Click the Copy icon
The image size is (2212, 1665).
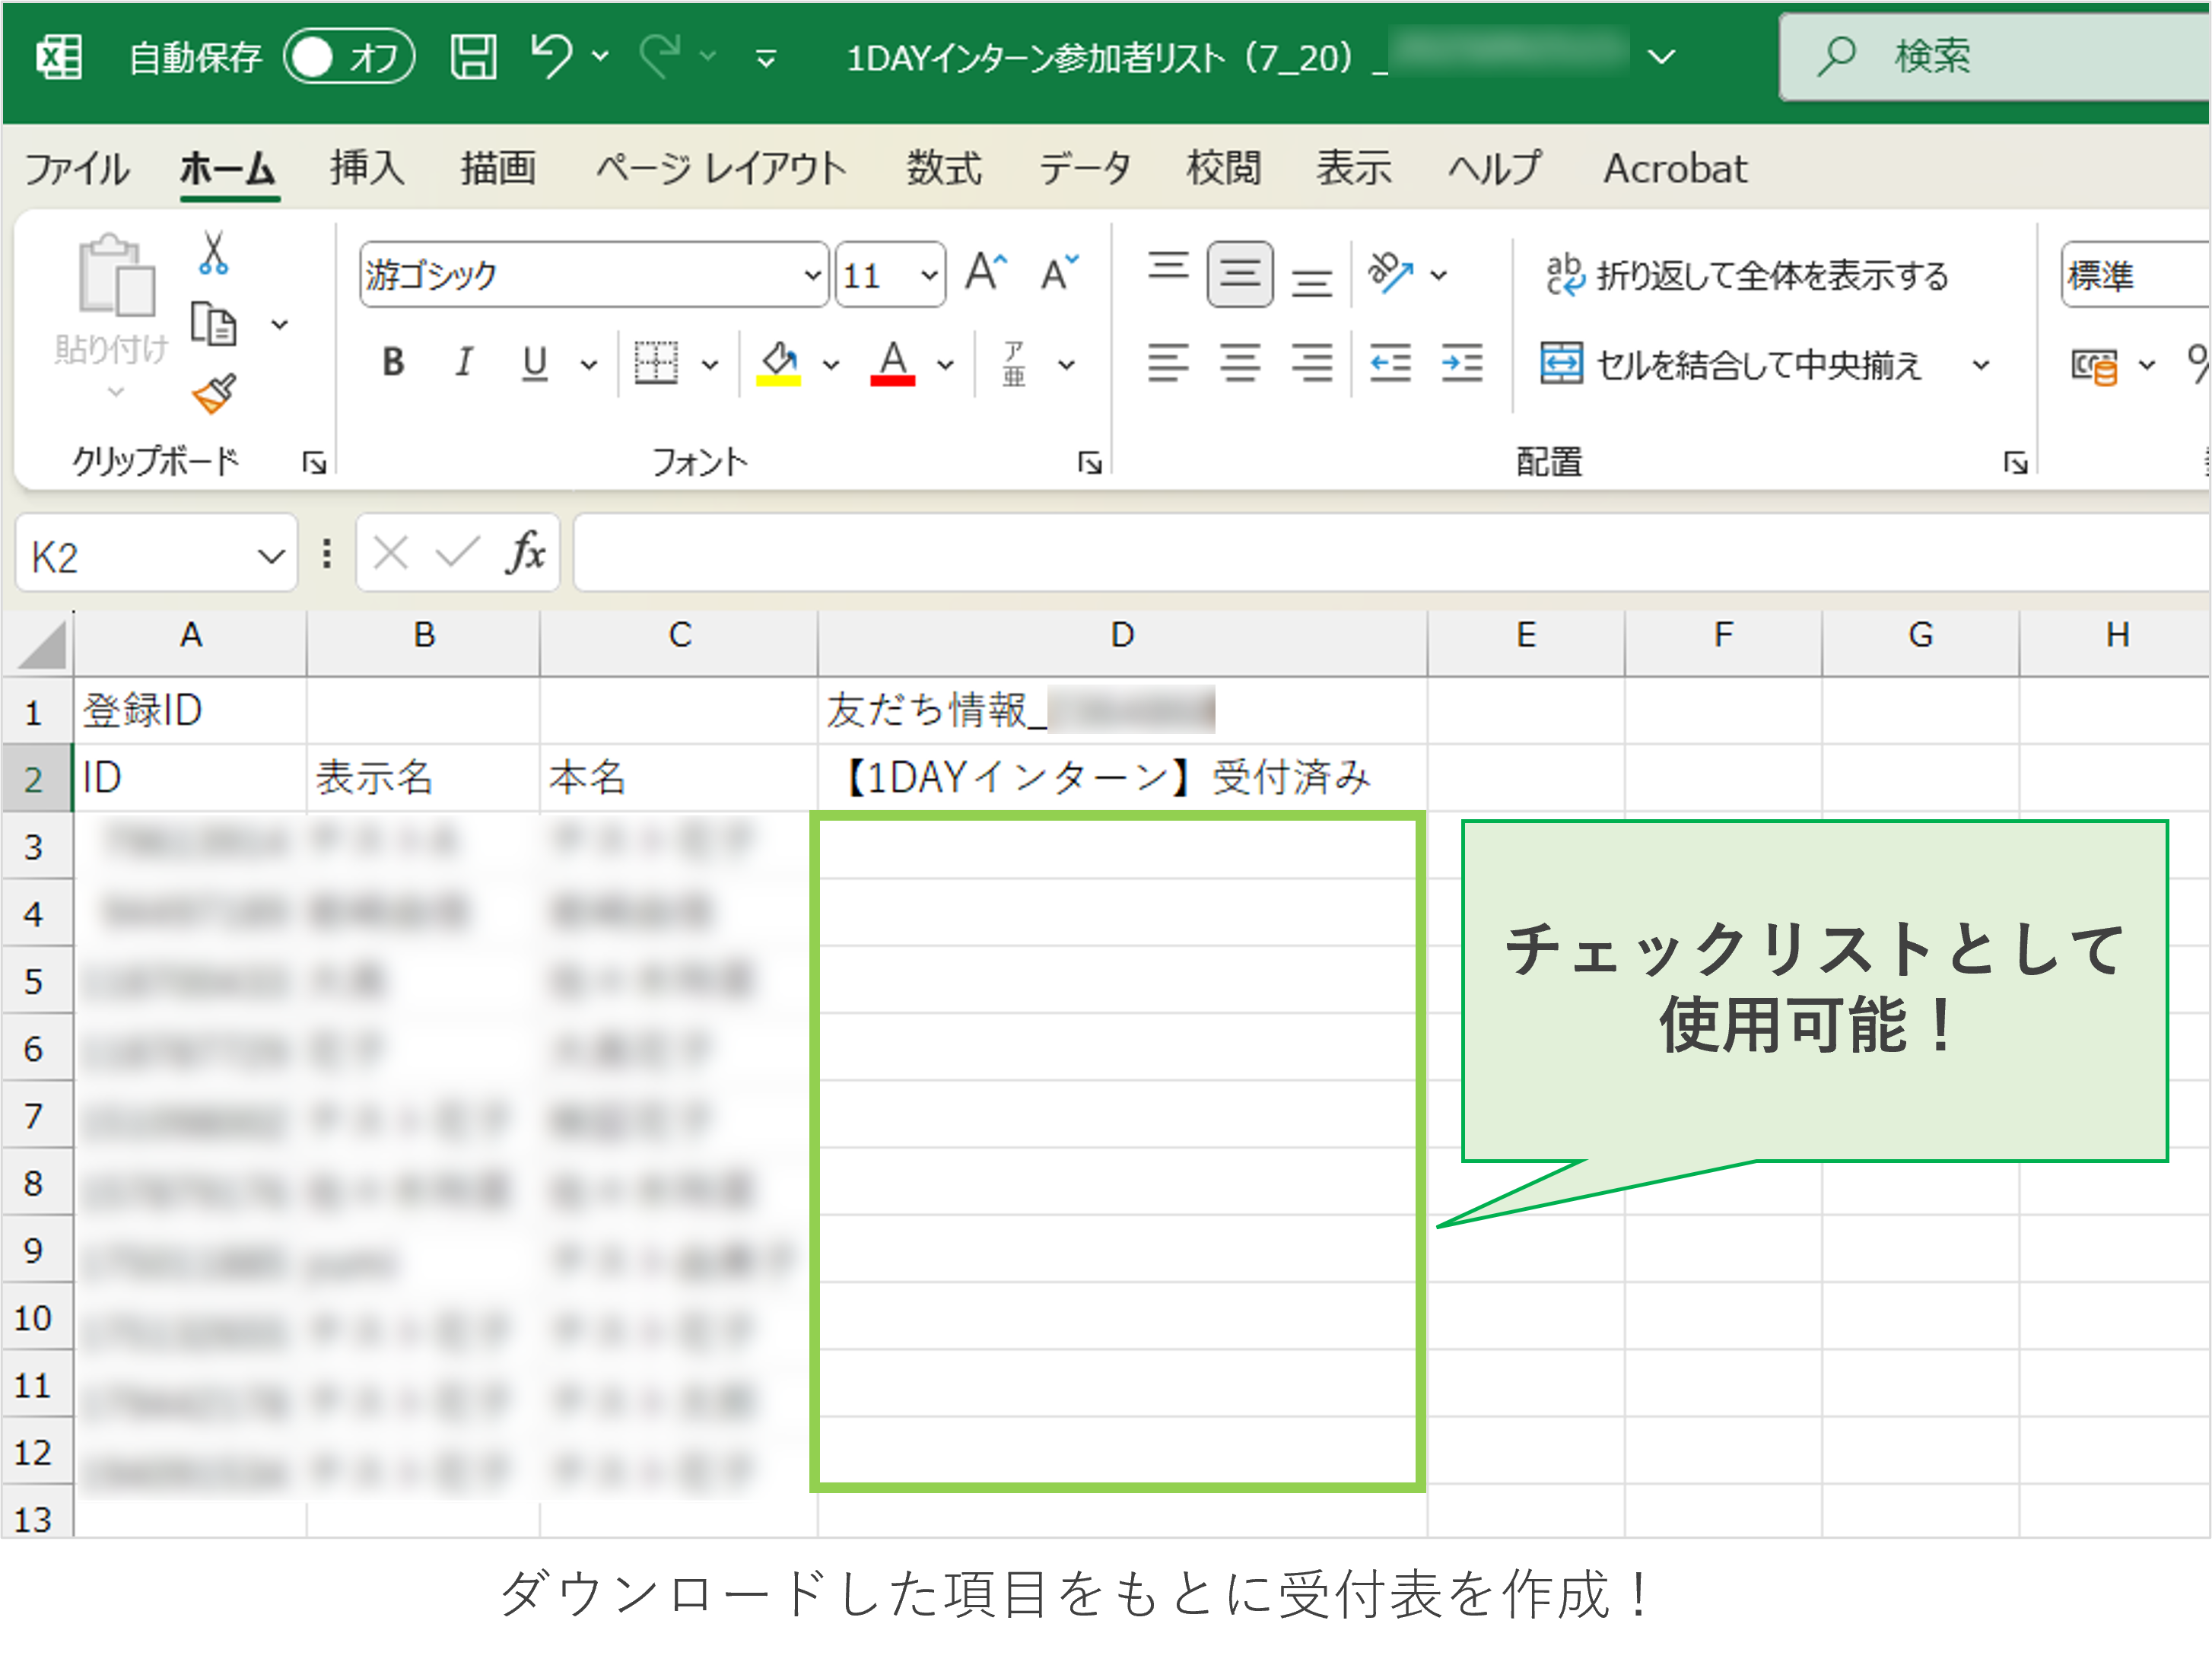pyautogui.click(x=213, y=325)
